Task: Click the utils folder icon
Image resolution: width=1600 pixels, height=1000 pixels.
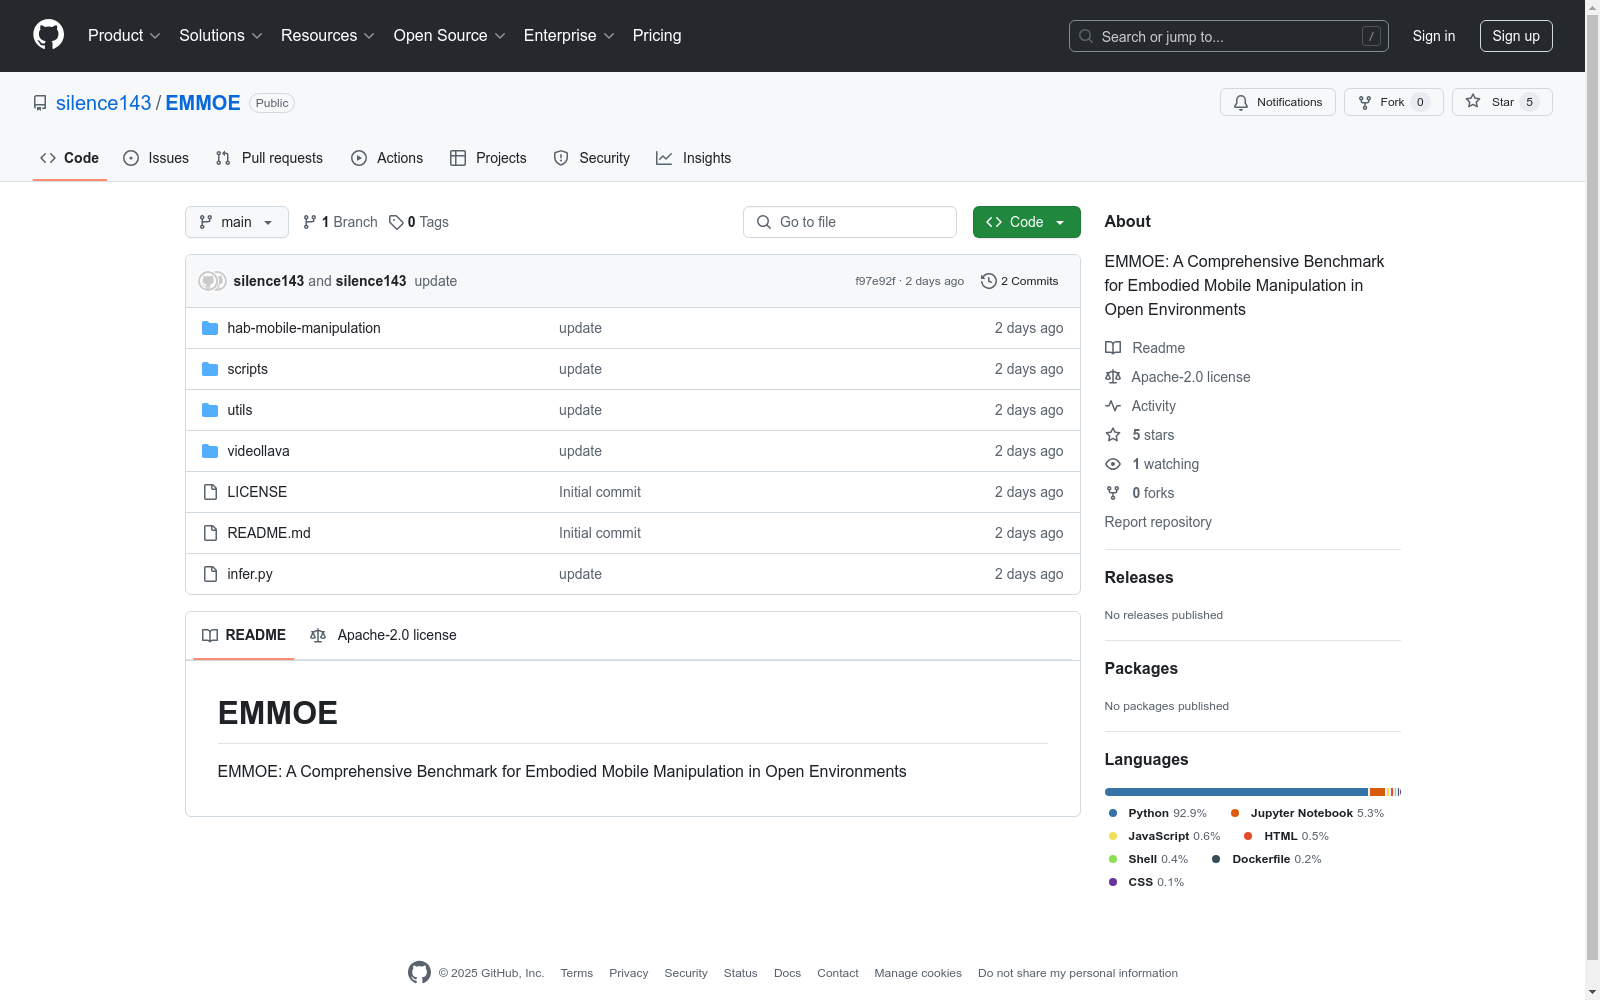Action: tap(210, 410)
